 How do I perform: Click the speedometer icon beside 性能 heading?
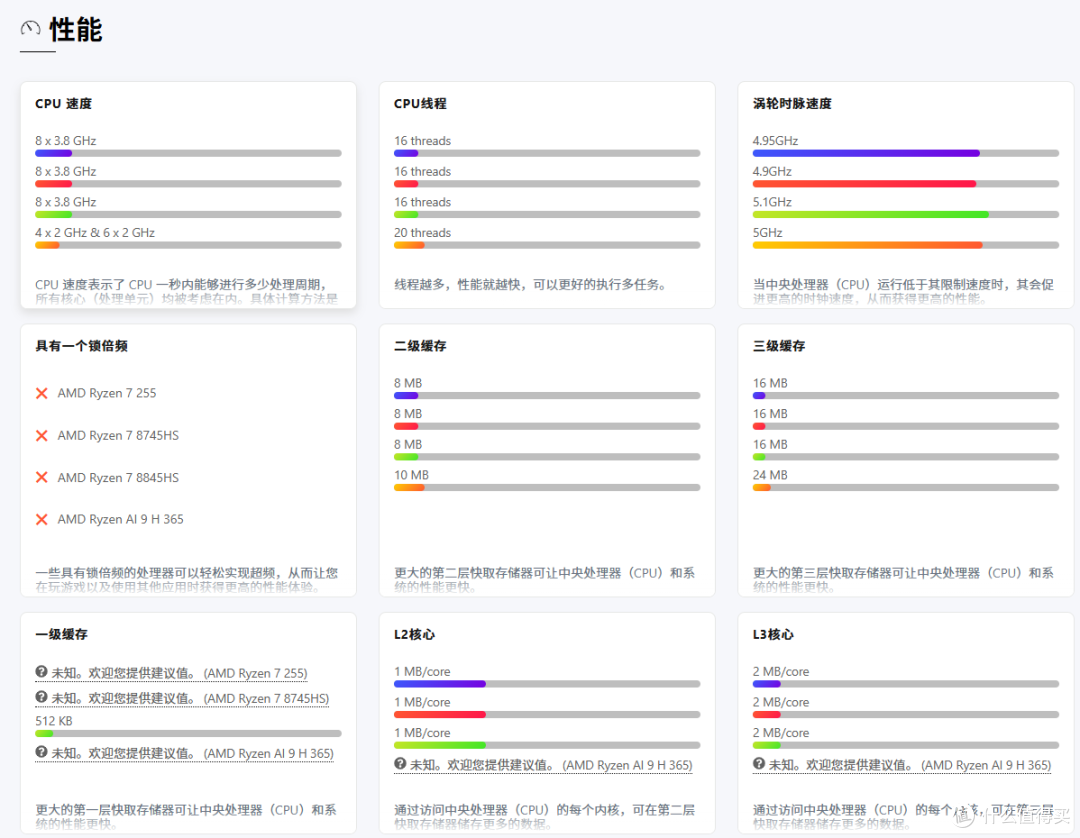click(30, 28)
